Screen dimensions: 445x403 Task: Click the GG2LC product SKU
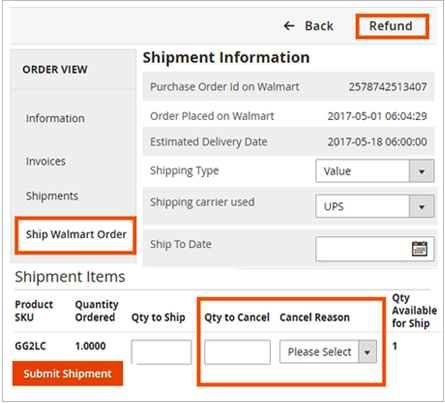click(x=30, y=346)
